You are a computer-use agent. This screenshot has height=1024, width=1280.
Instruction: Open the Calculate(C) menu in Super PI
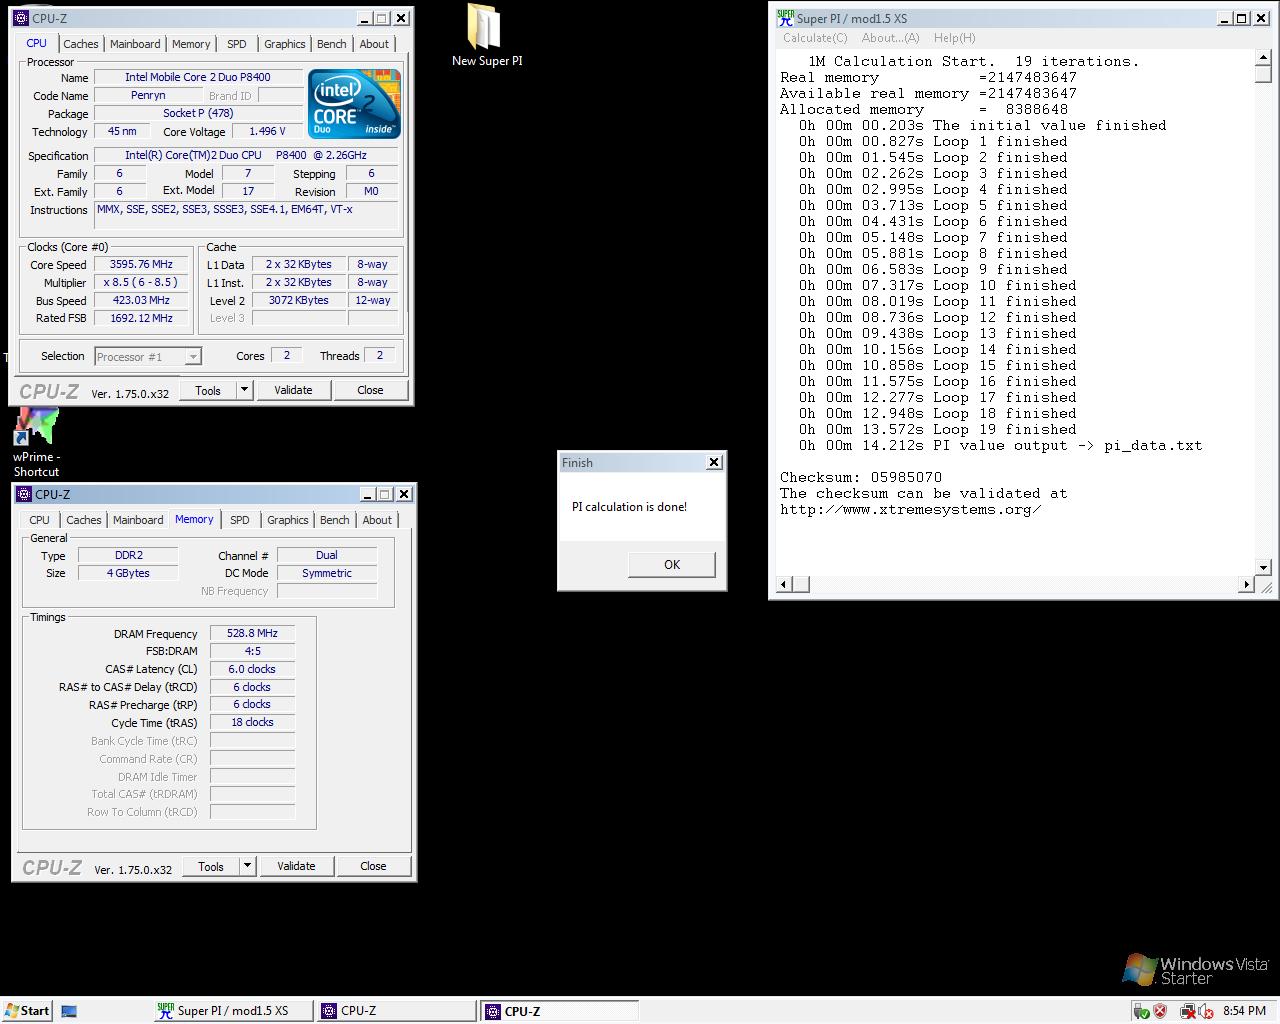click(x=815, y=38)
